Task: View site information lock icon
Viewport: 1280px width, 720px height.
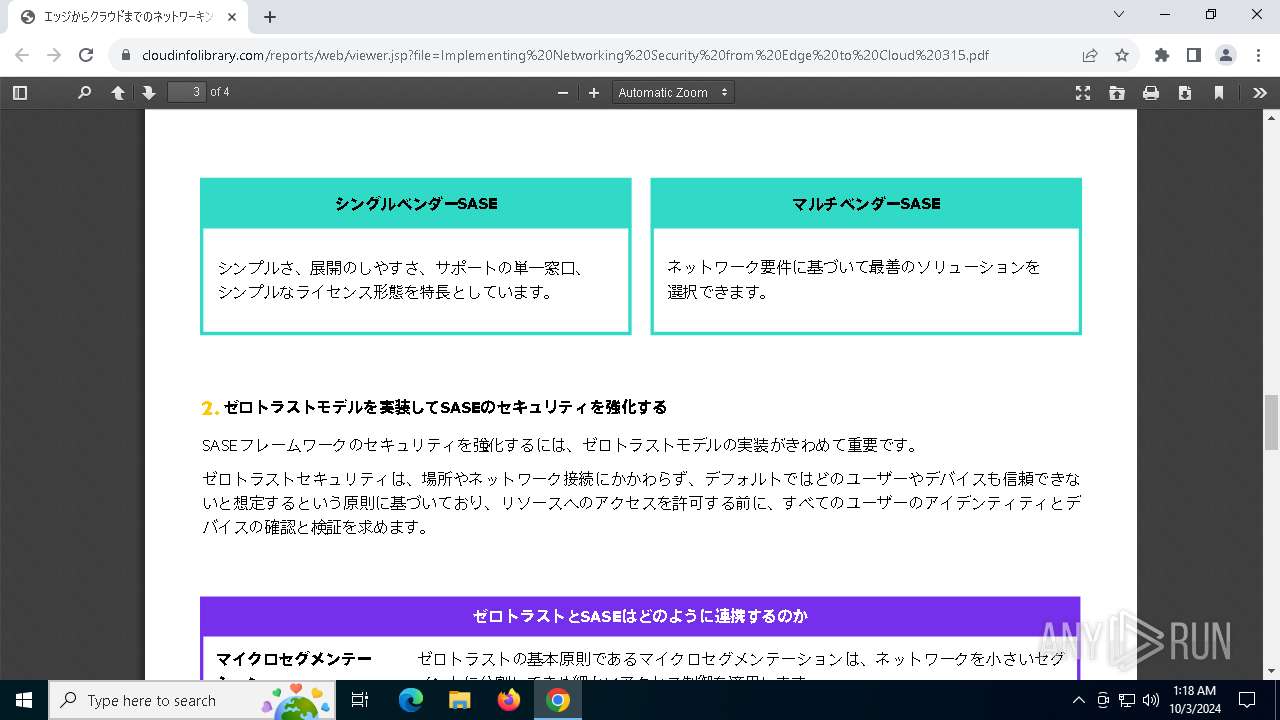Action: click(x=126, y=55)
